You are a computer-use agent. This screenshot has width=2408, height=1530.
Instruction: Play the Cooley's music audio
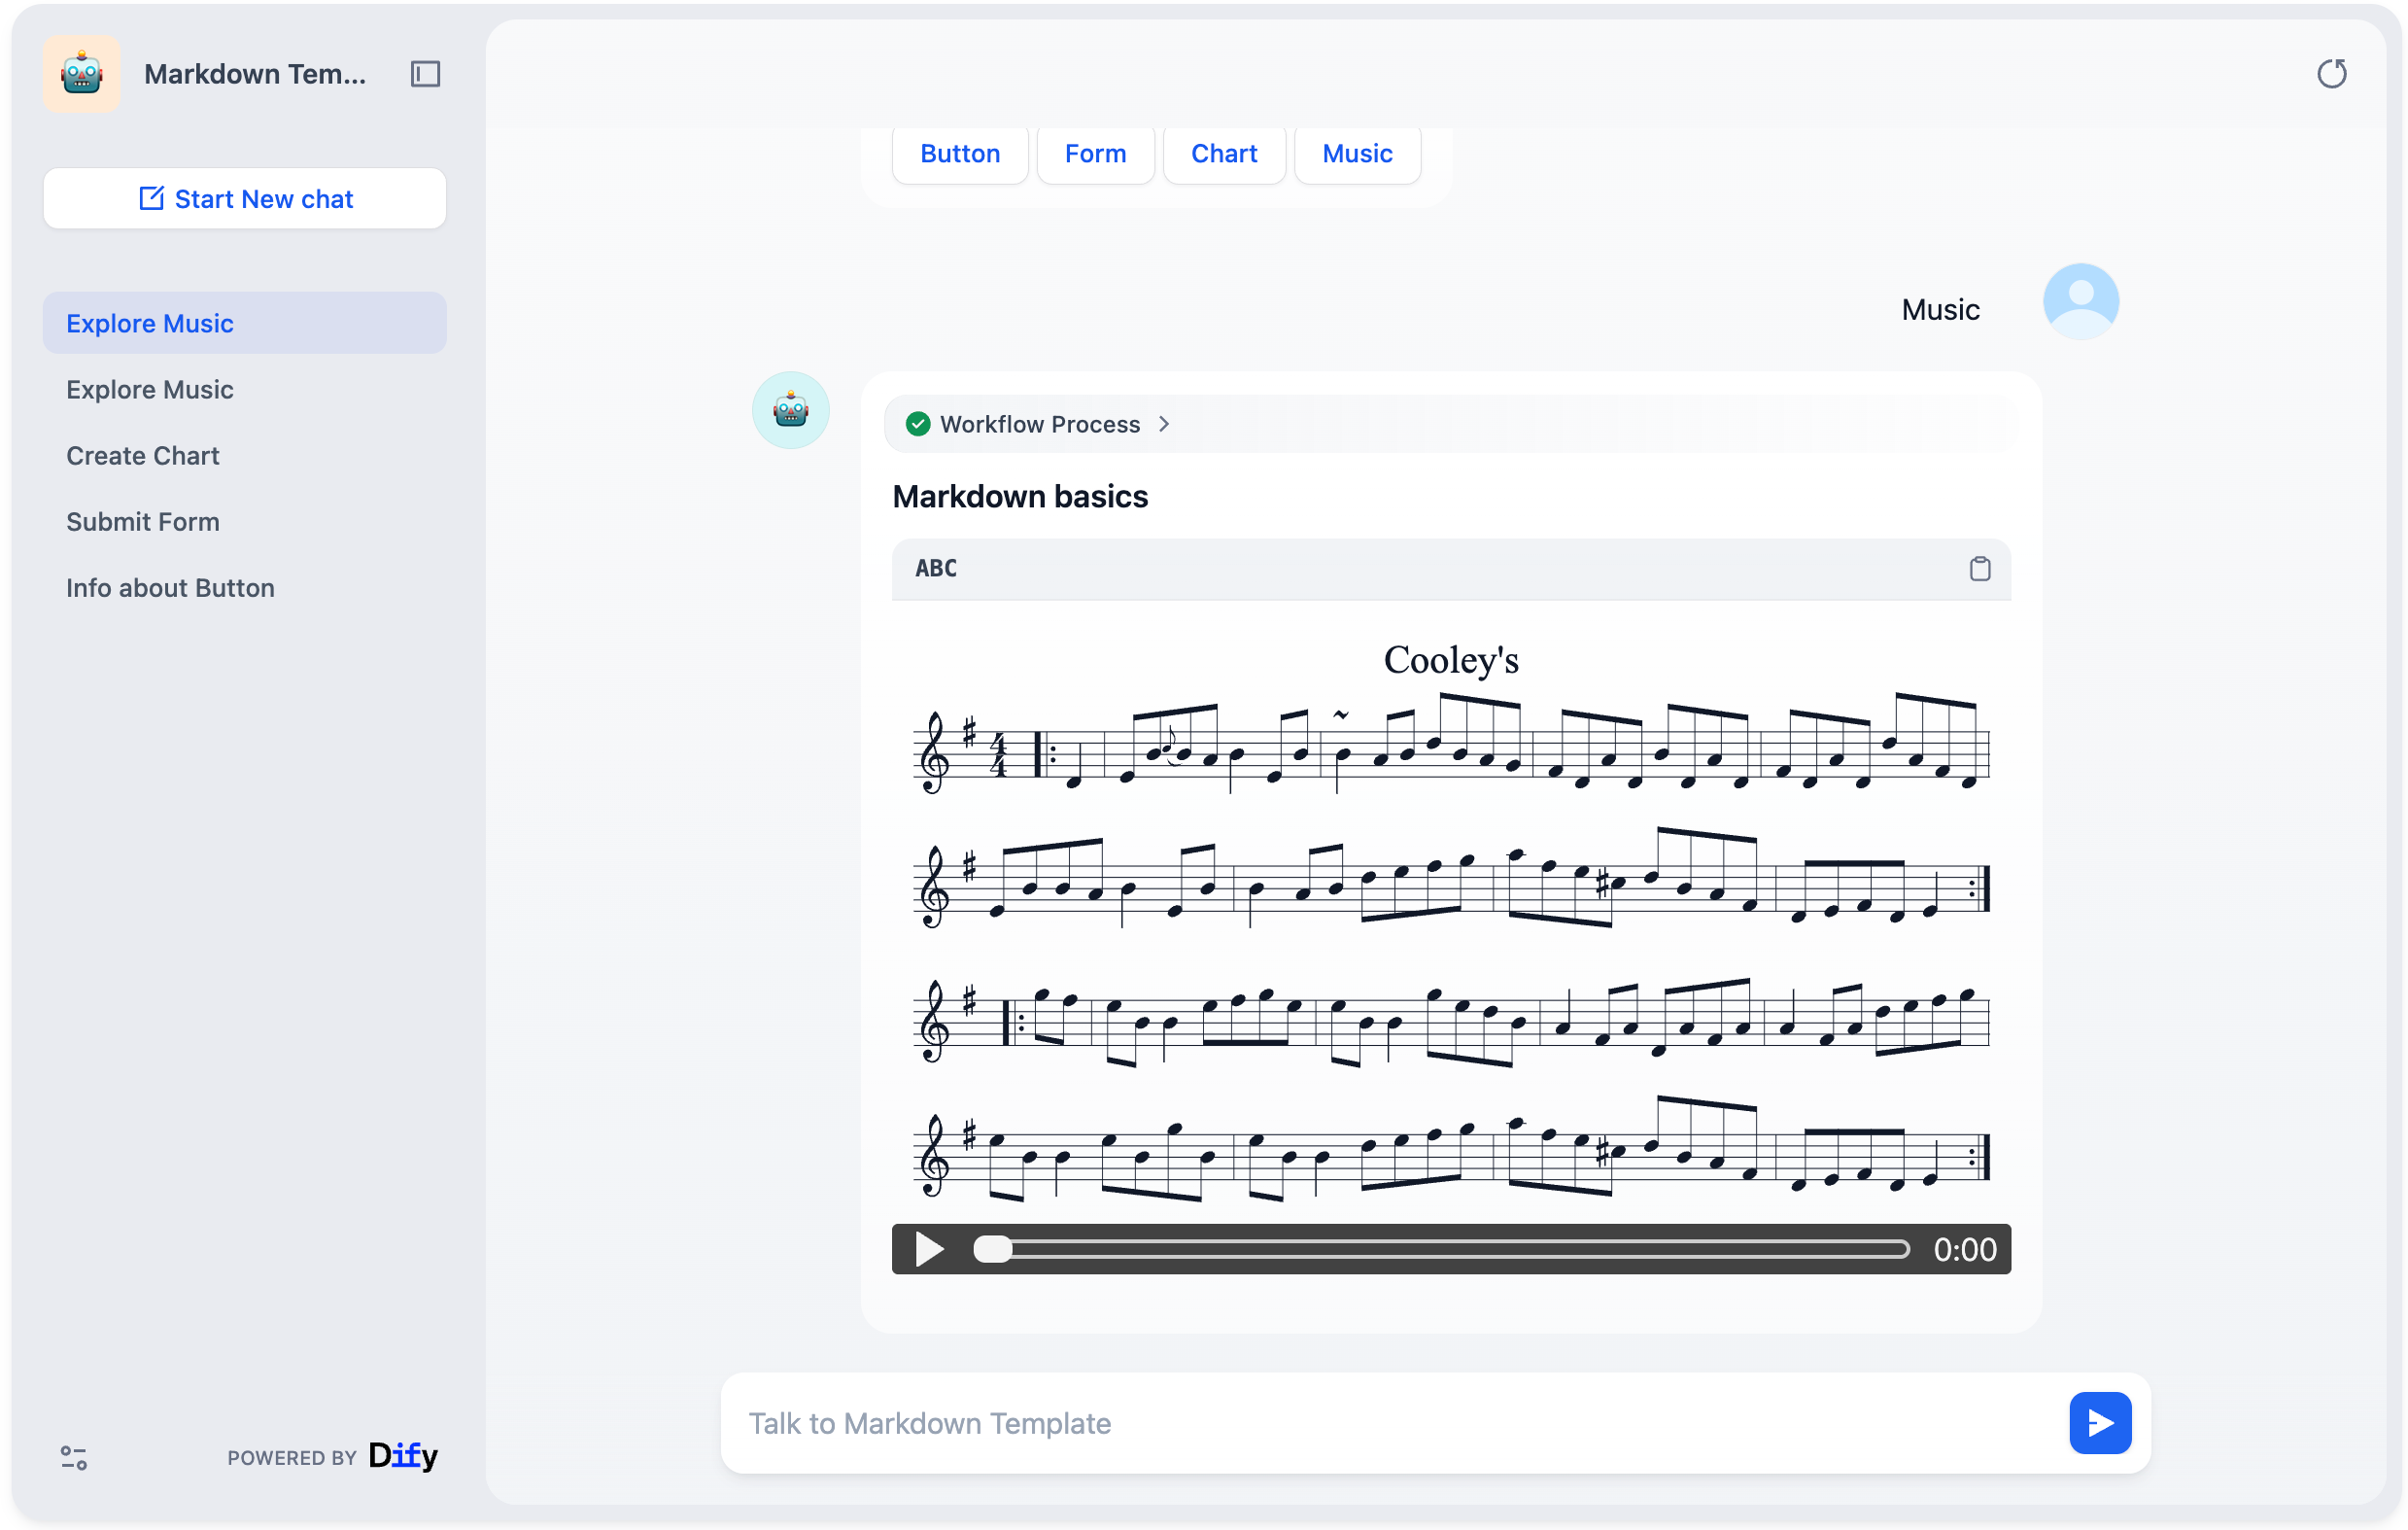tap(929, 1249)
